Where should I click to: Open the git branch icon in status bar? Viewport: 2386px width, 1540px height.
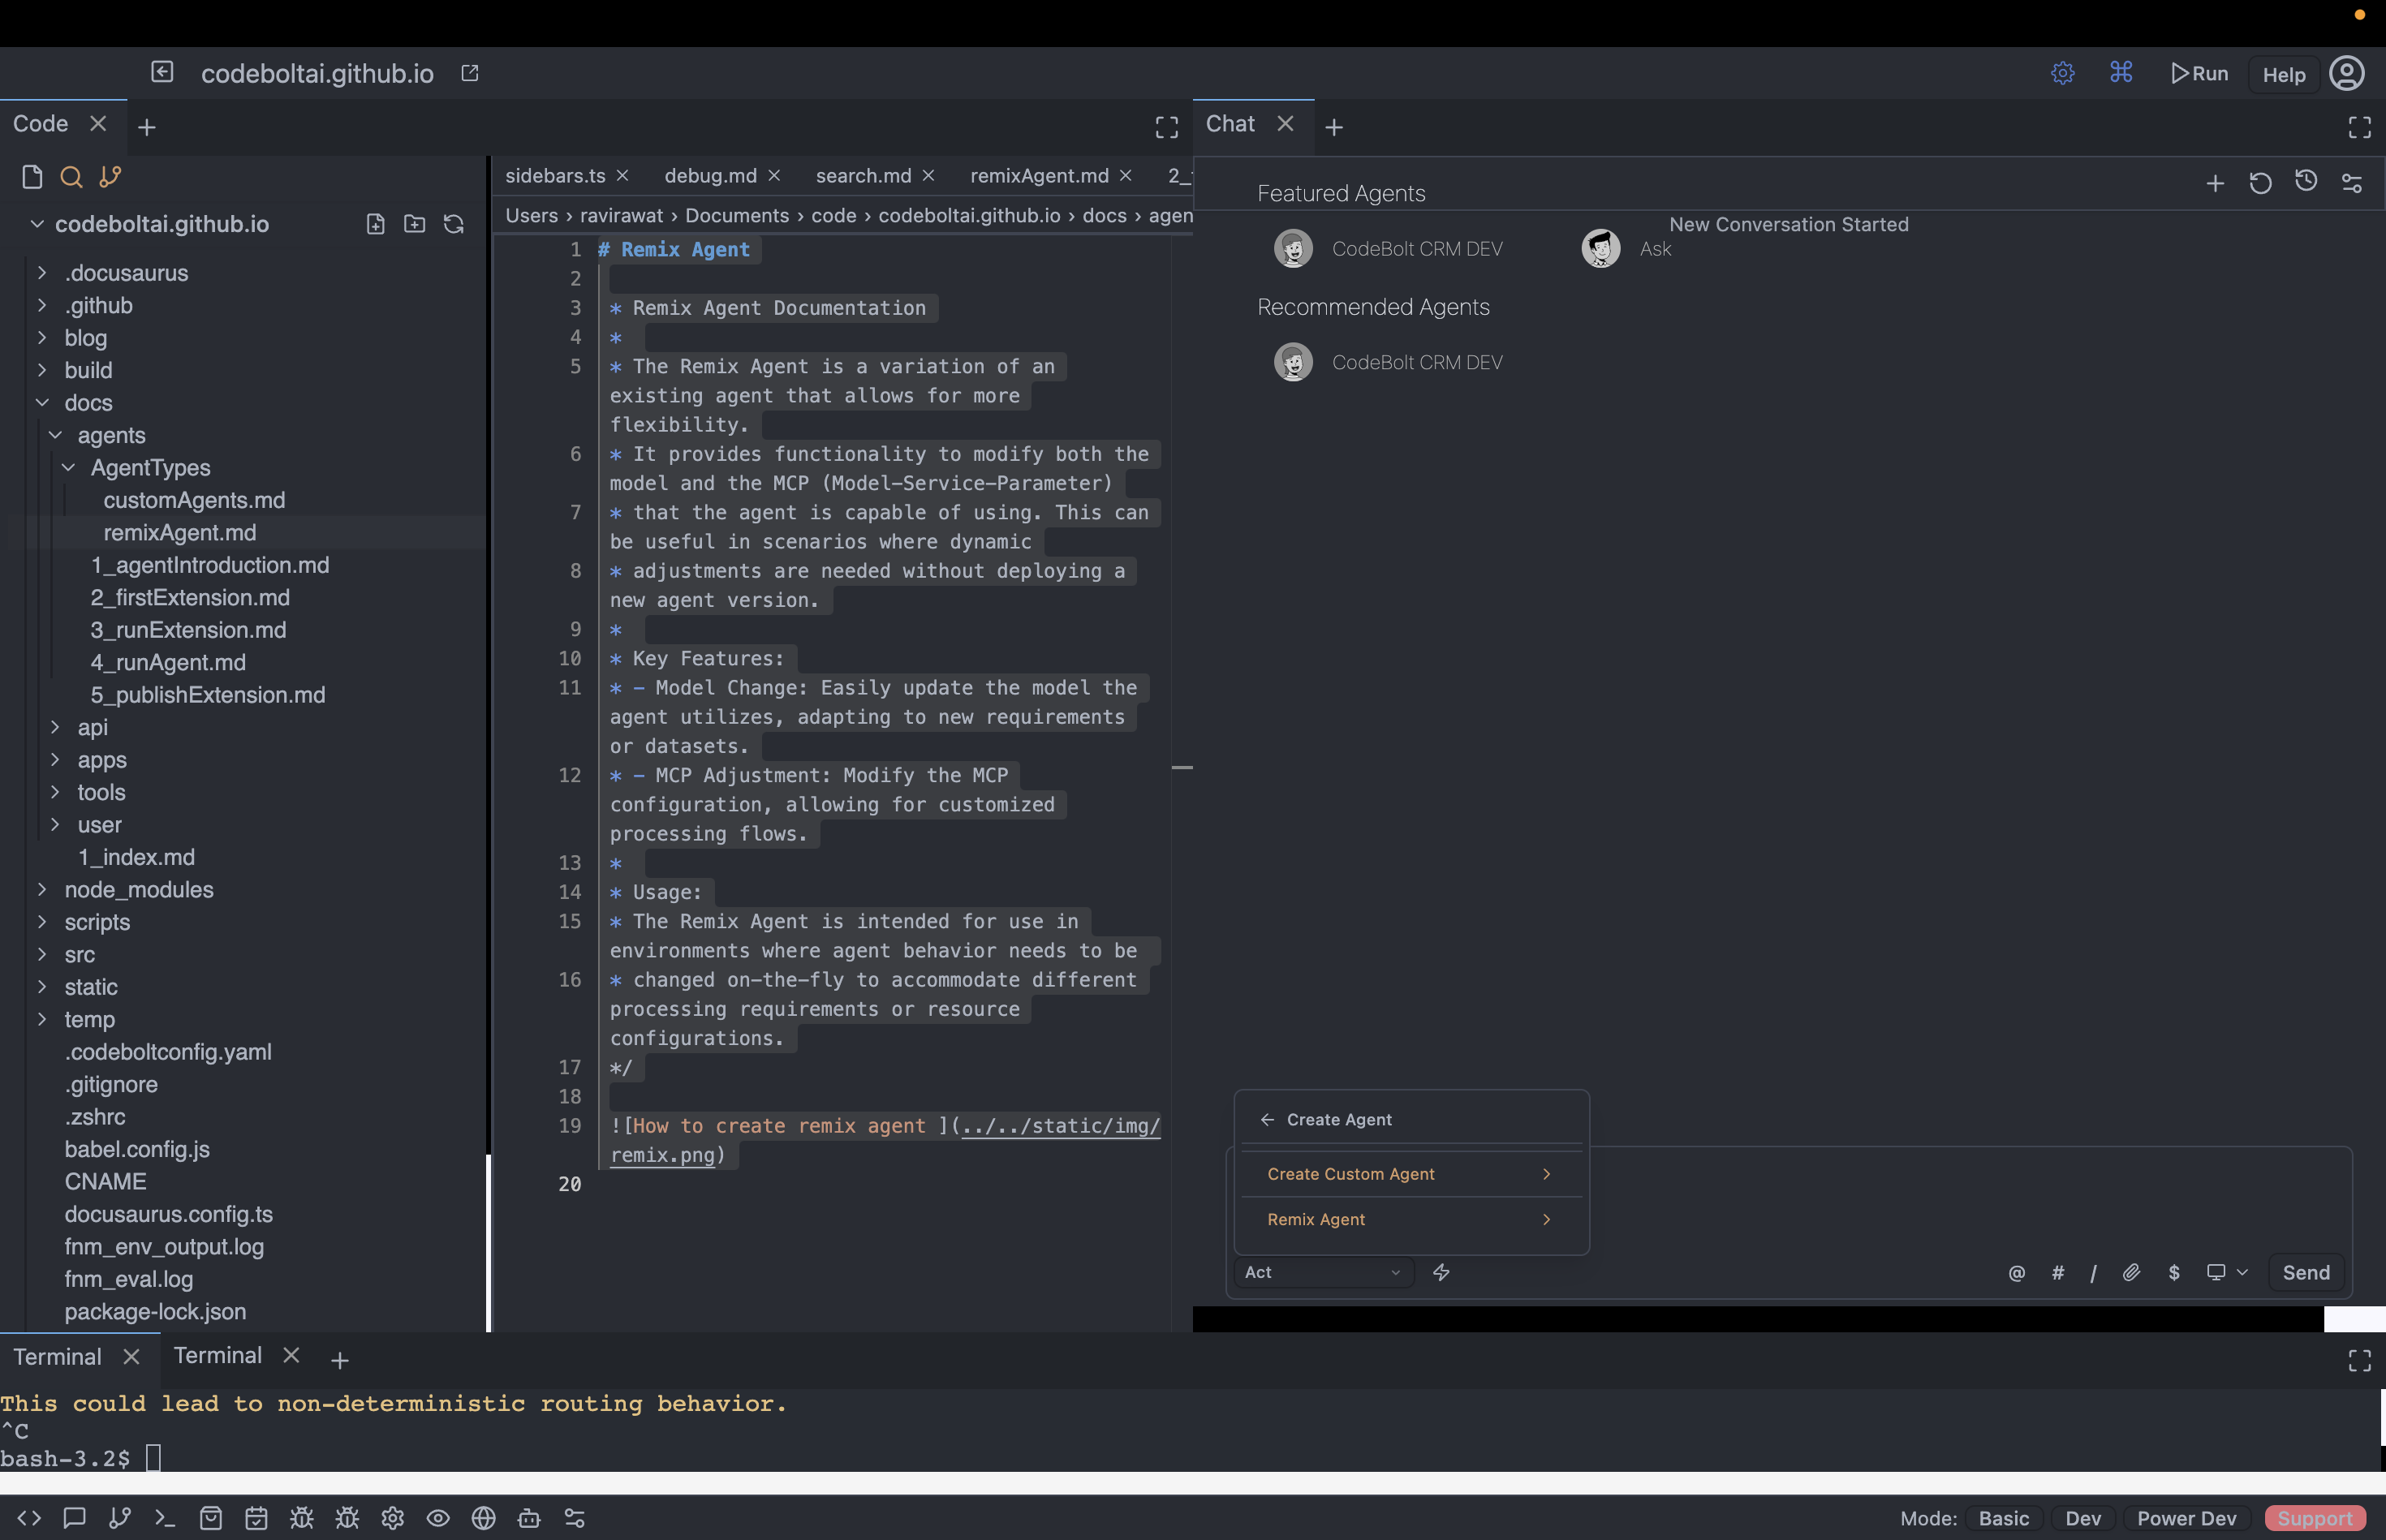click(120, 1518)
